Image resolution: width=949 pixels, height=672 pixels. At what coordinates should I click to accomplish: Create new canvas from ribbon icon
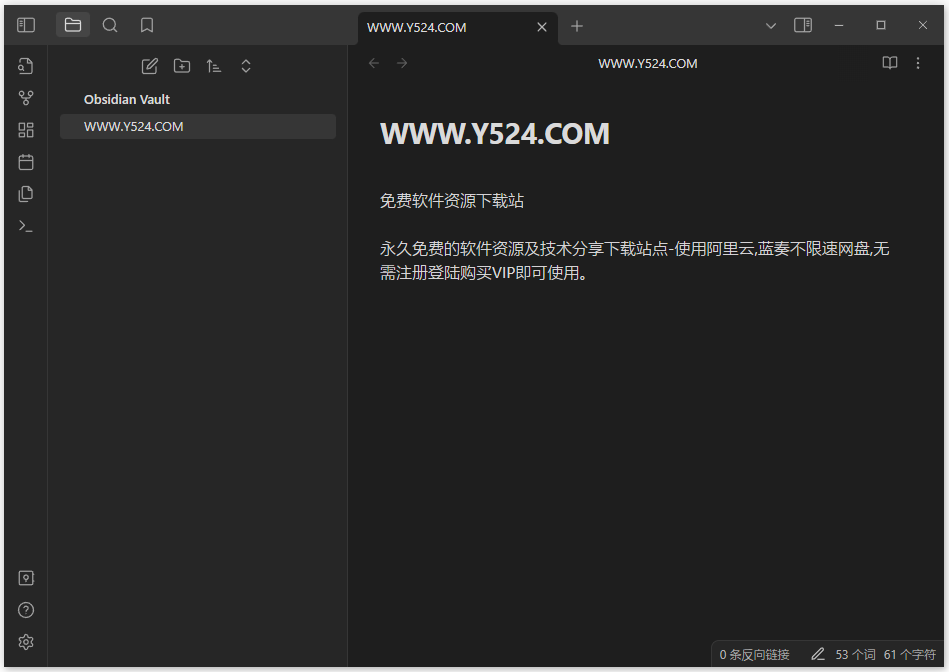[26, 130]
